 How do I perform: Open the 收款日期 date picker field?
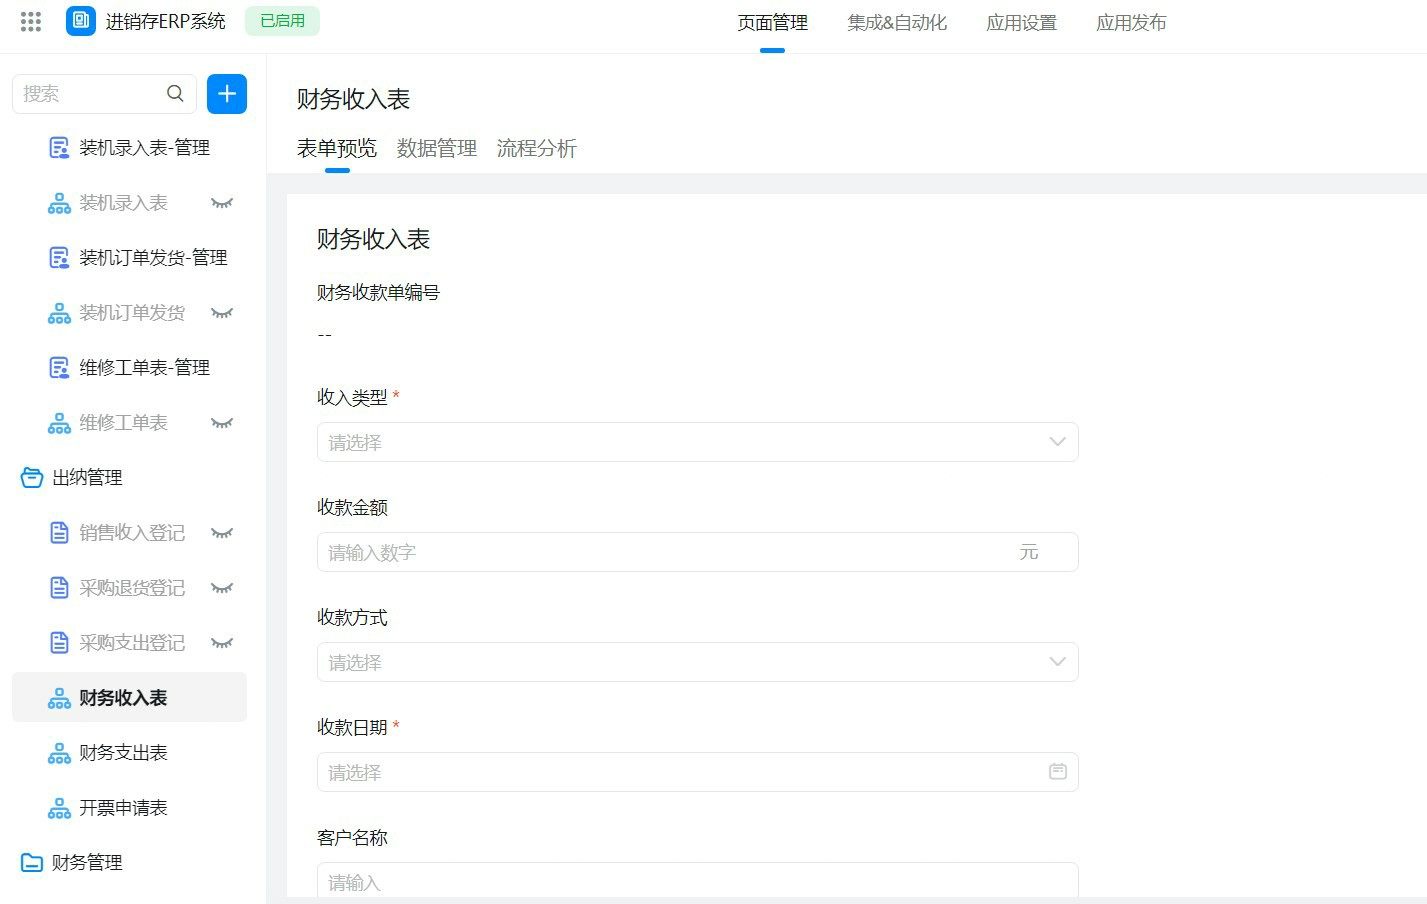tap(697, 772)
